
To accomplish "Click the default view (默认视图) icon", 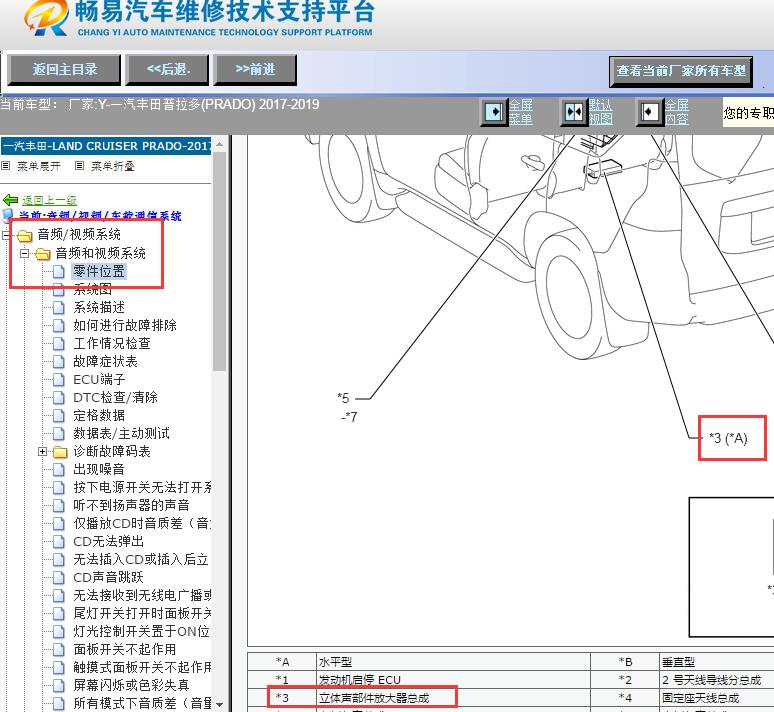I will pyautogui.click(x=574, y=112).
